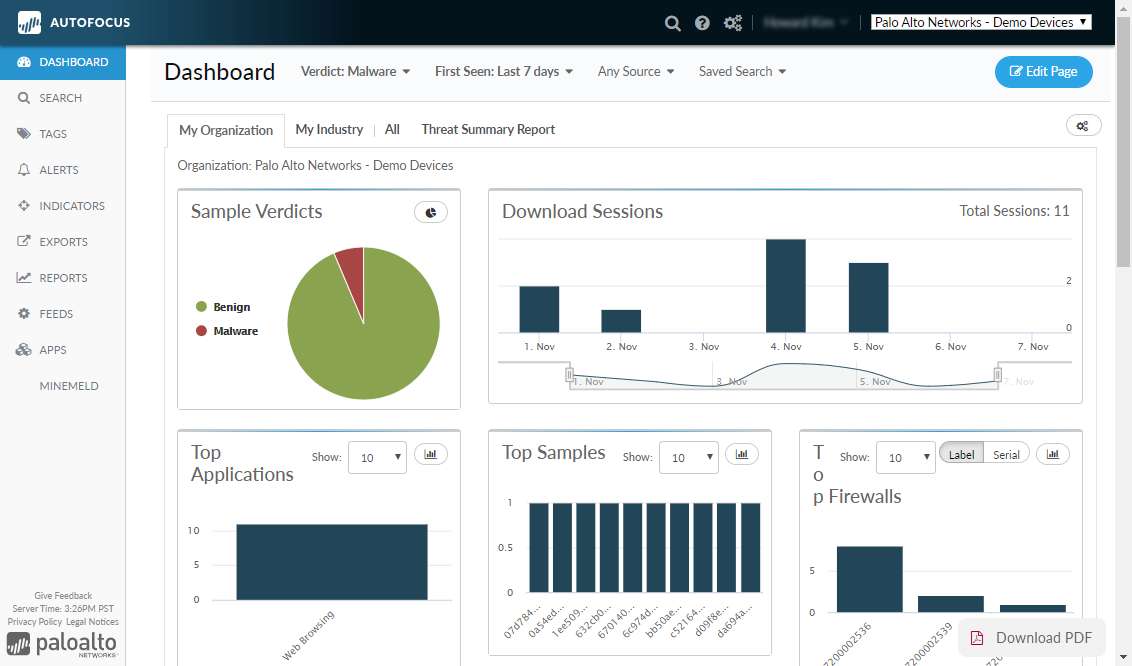Click the bar chart icon in Top Samples

[x=742, y=454]
